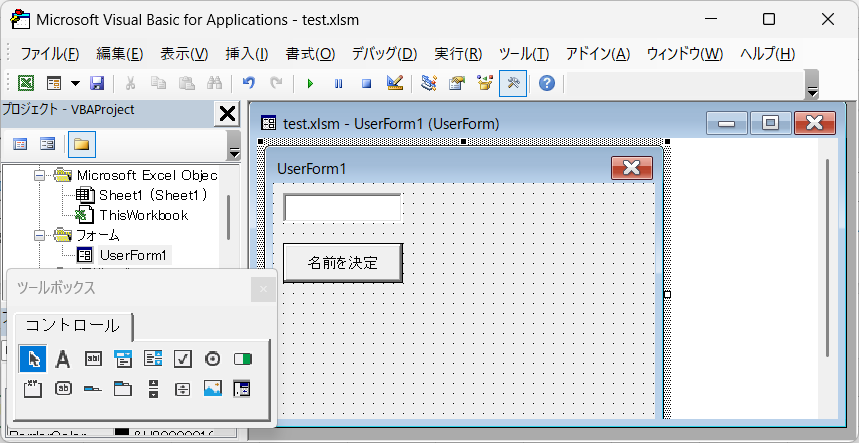Image resolution: width=859 pixels, height=443 pixels.
Task: Choose the TextBox control tool
Action: 93,359
